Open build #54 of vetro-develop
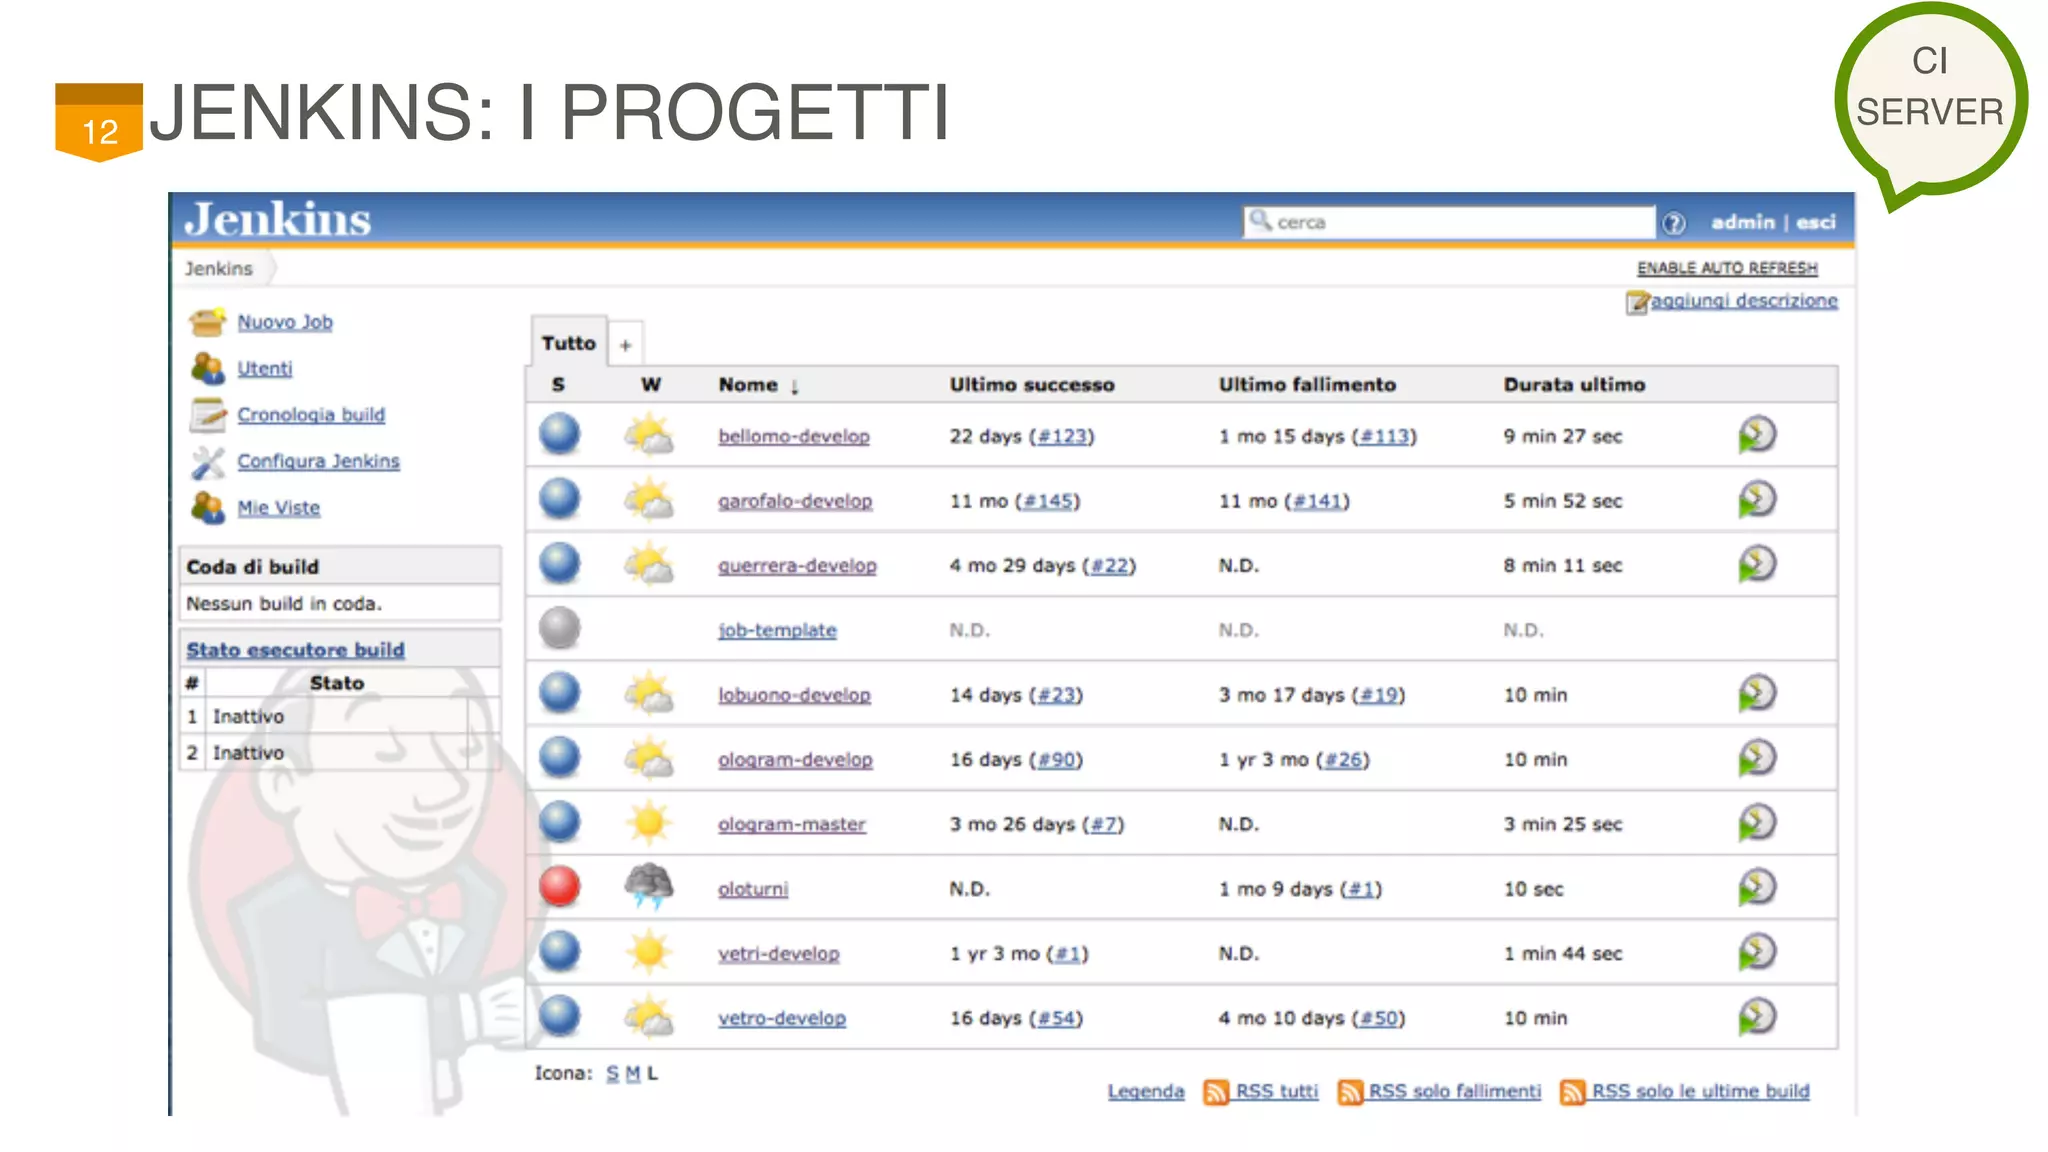Image resolution: width=2048 pixels, height=1152 pixels. [x=1056, y=1019]
